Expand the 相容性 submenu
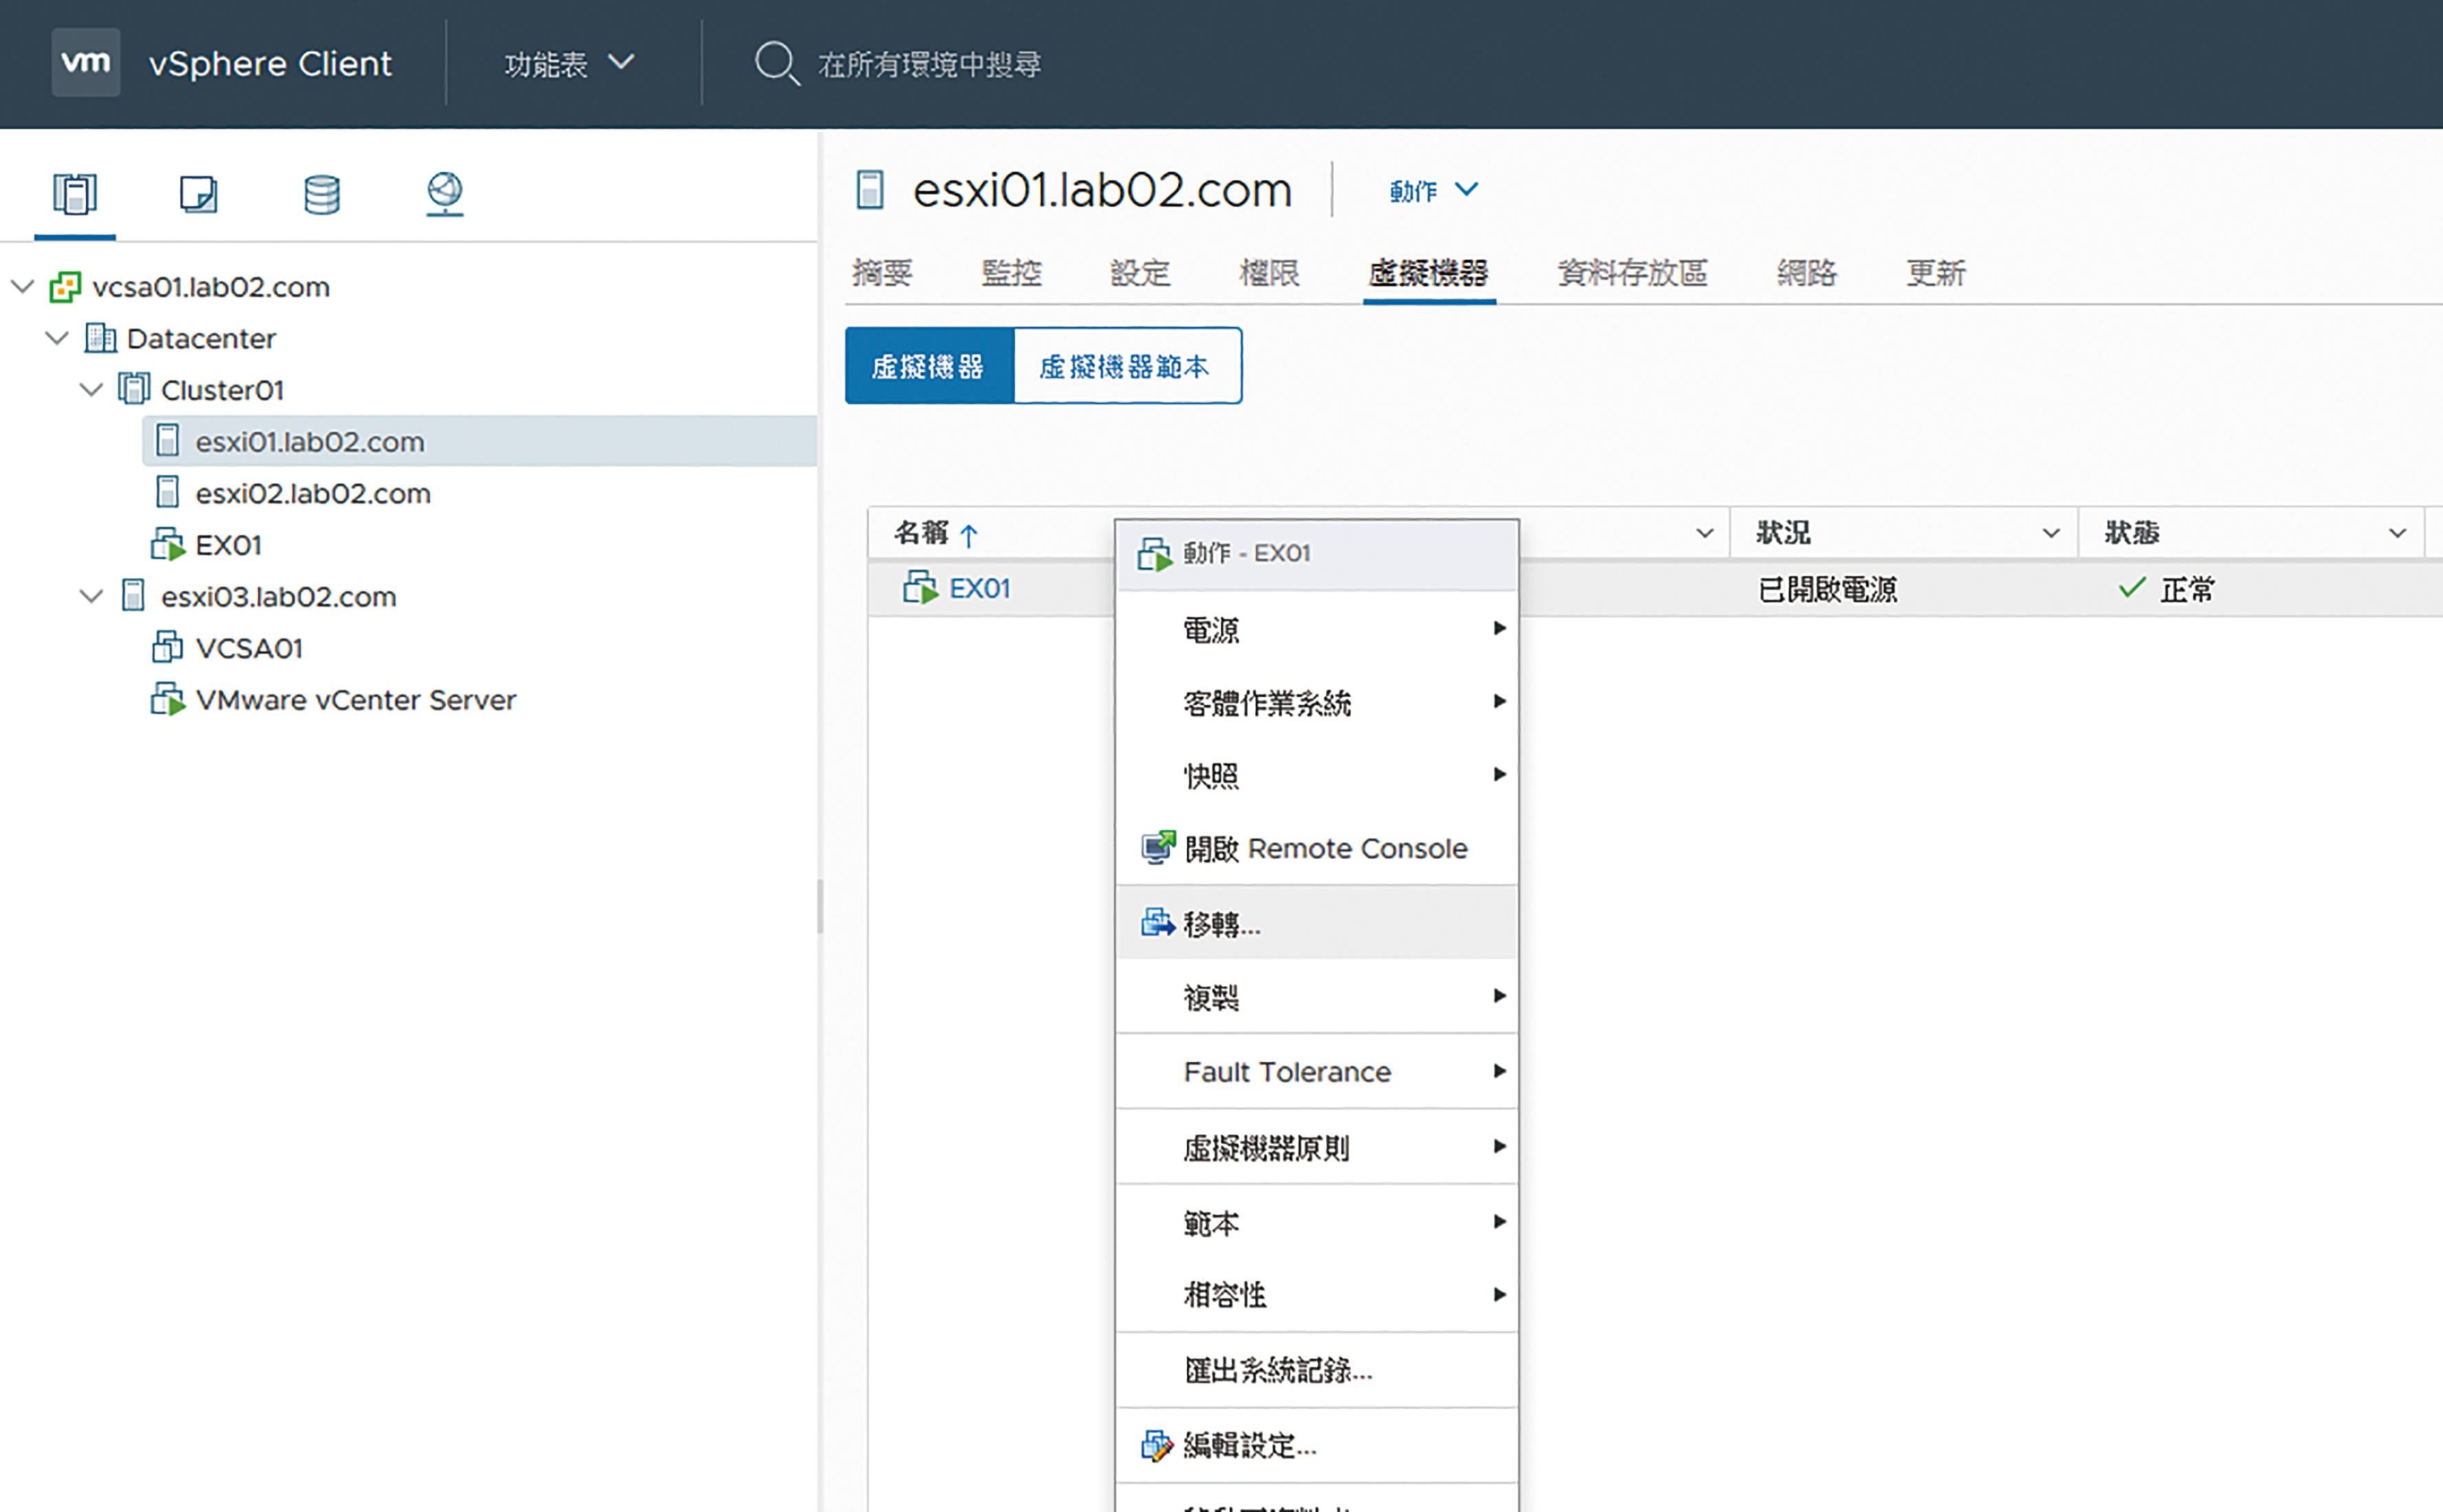This screenshot has height=1512, width=2443. pyautogui.click(x=1316, y=1294)
